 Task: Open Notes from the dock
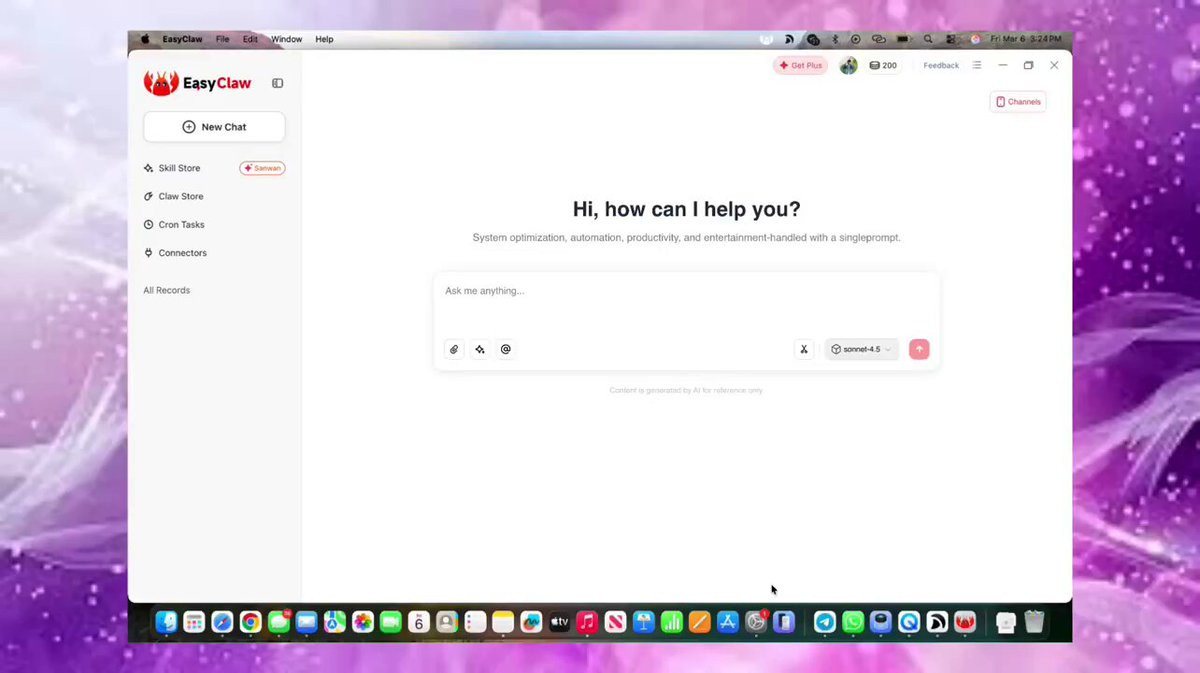[503, 622]
